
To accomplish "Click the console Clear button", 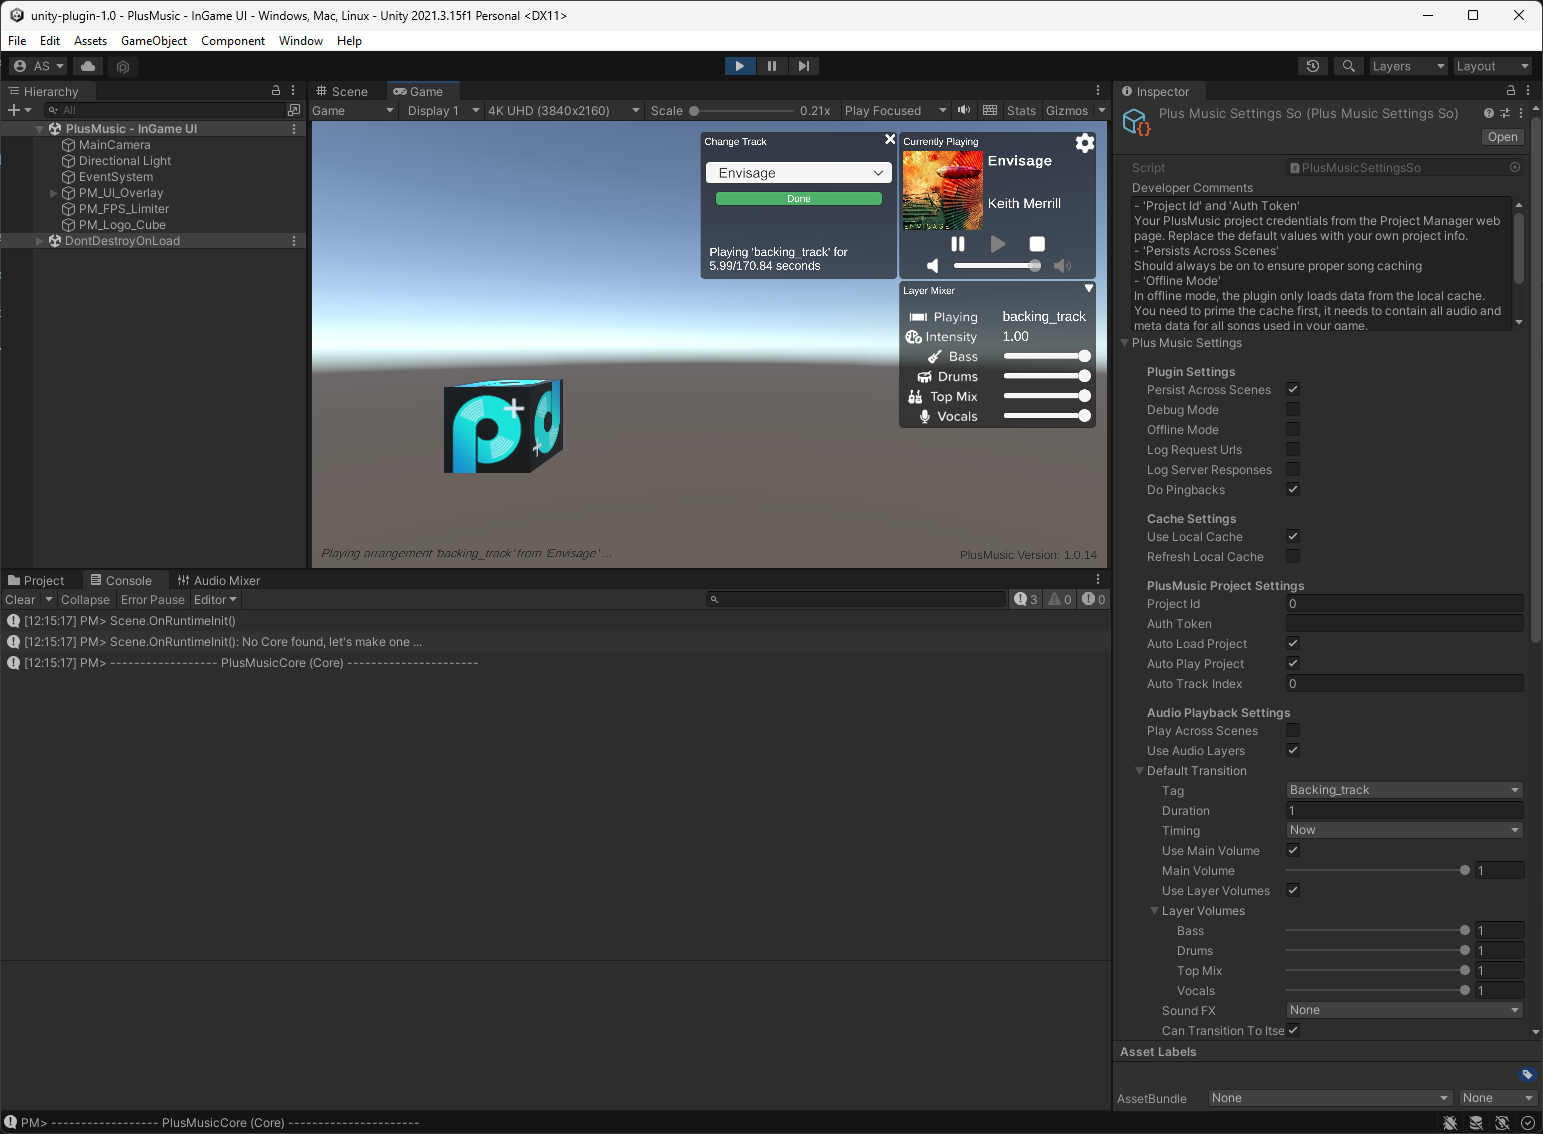I will (20, 599).
